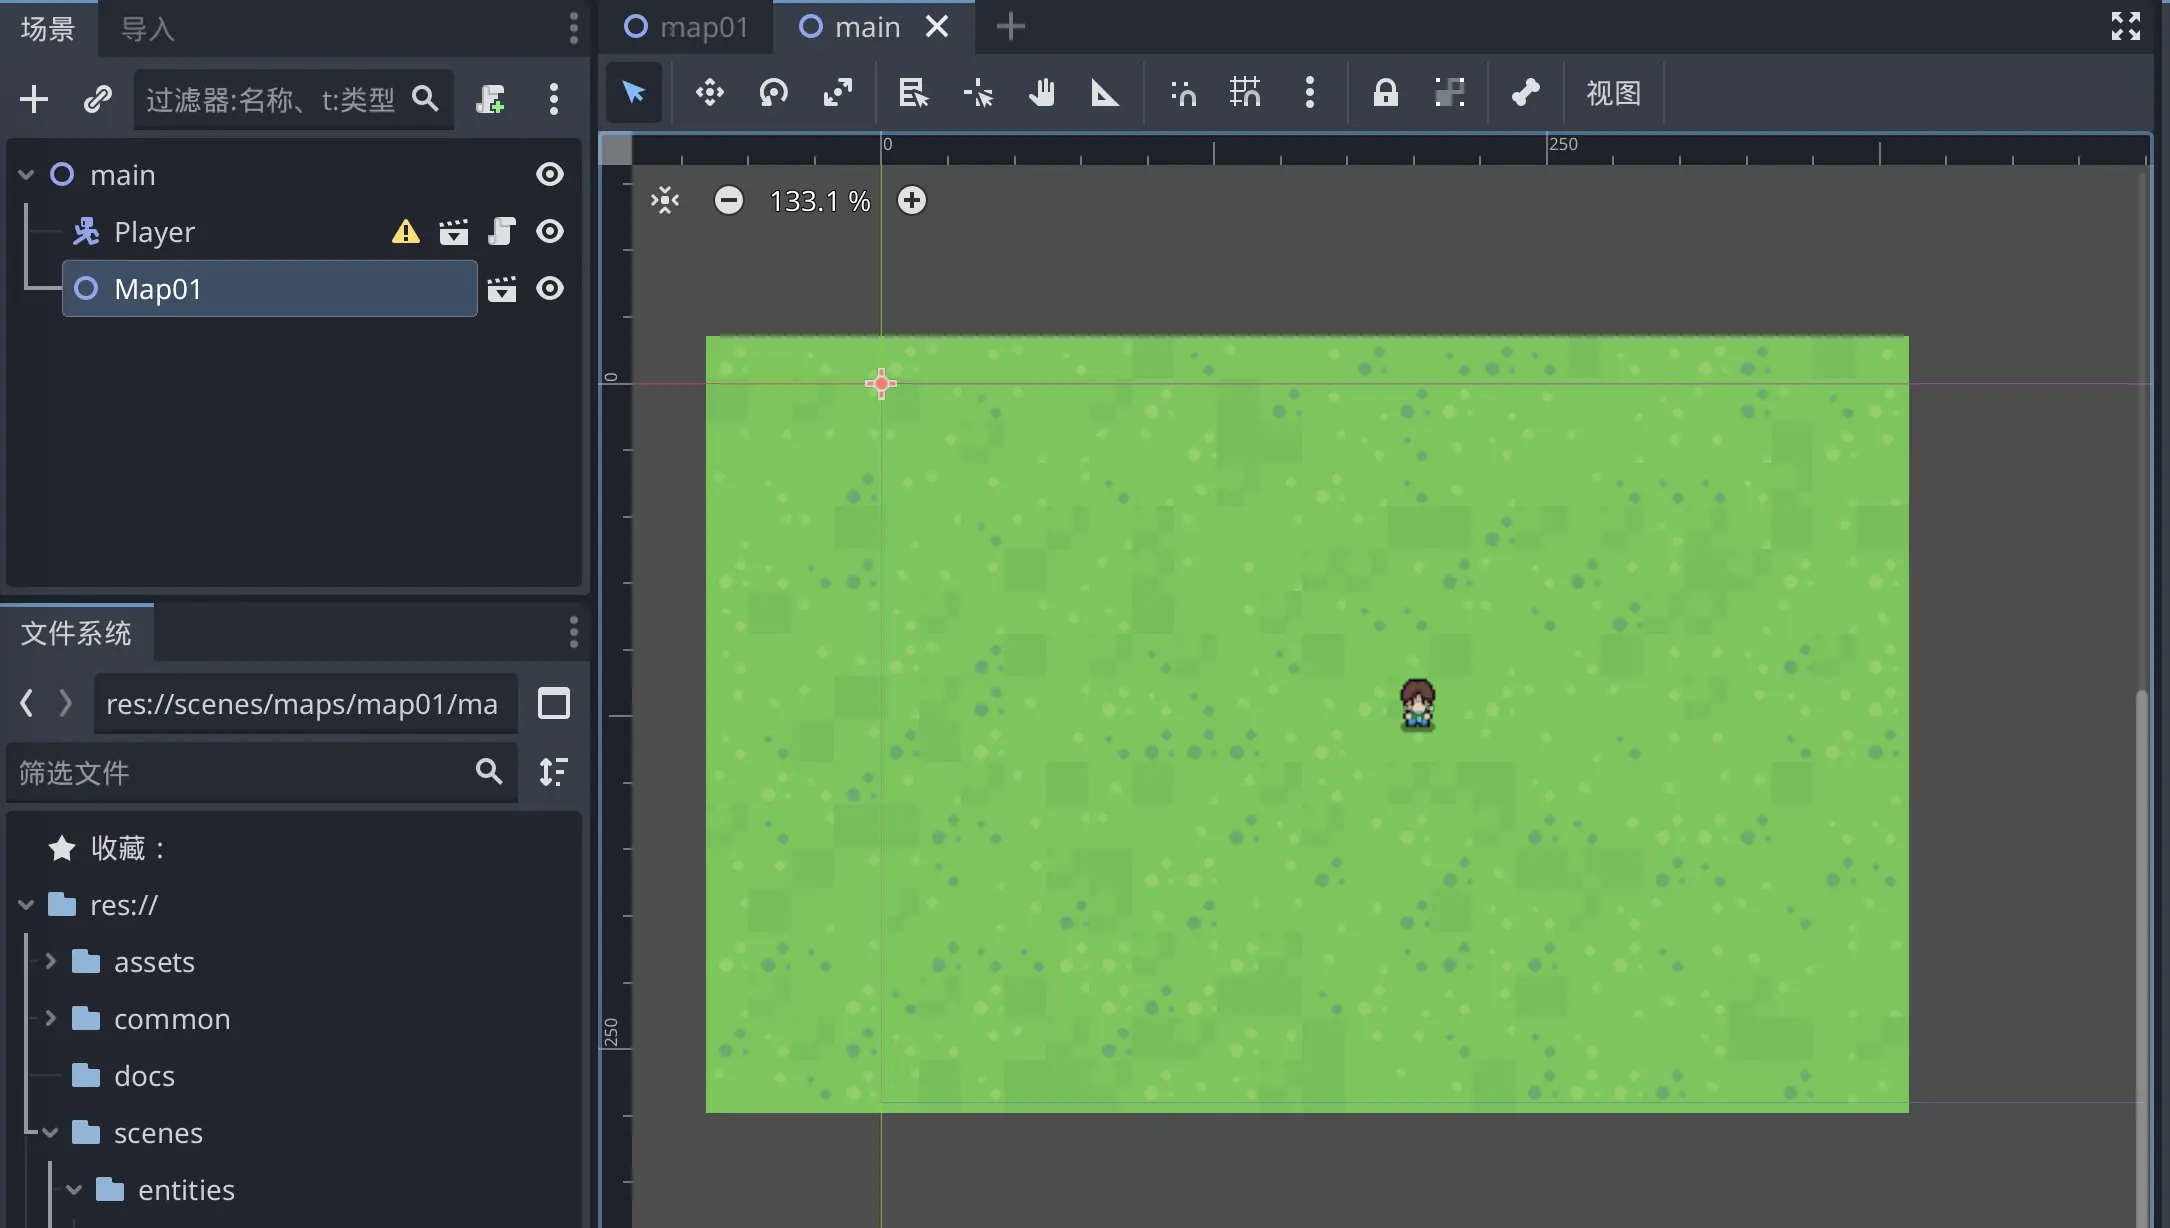Open the 视图 view menu
Viewport: 2170px width, 1228px height.
click(x=1613, y=93)
